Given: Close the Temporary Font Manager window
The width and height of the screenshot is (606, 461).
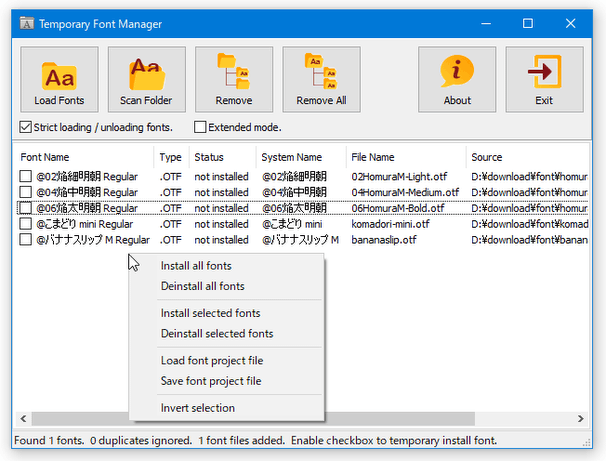Looking at the screenshot, I should point(570,24).
